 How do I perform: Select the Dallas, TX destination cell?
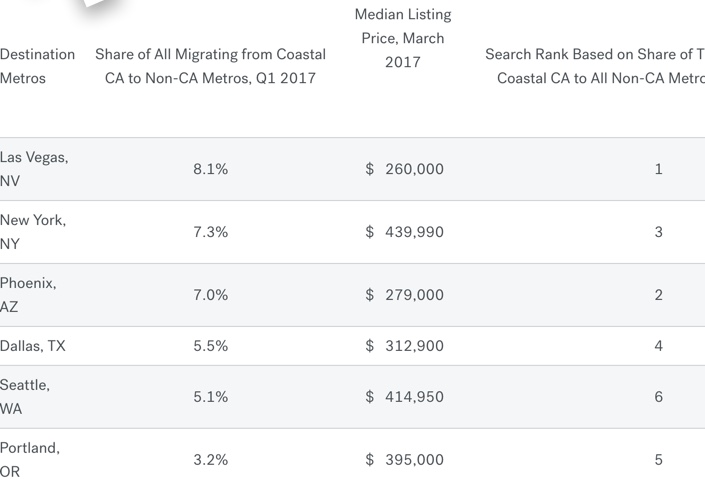click(x=33, y=346)
